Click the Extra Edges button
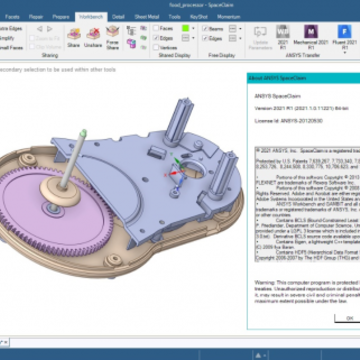Screen dimensions: 360x360 click(11, 29)
